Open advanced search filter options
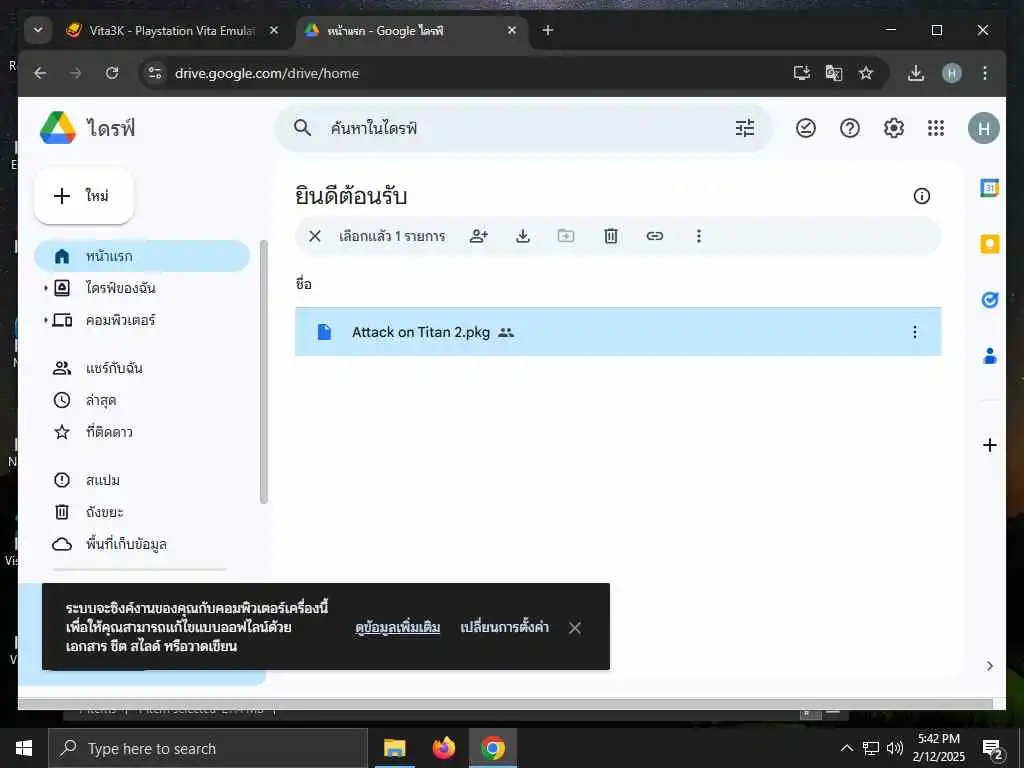Viewport: 1024px width, 768px height. [x=744, y=128]
